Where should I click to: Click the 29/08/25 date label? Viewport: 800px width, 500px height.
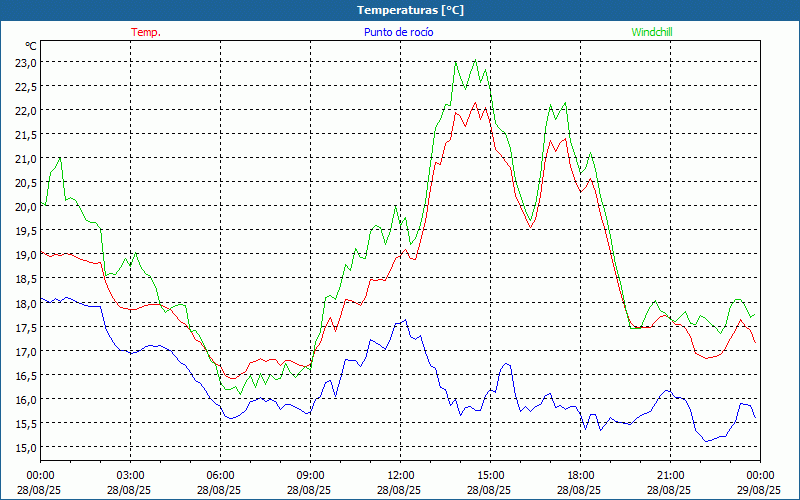tap(759, 490)
